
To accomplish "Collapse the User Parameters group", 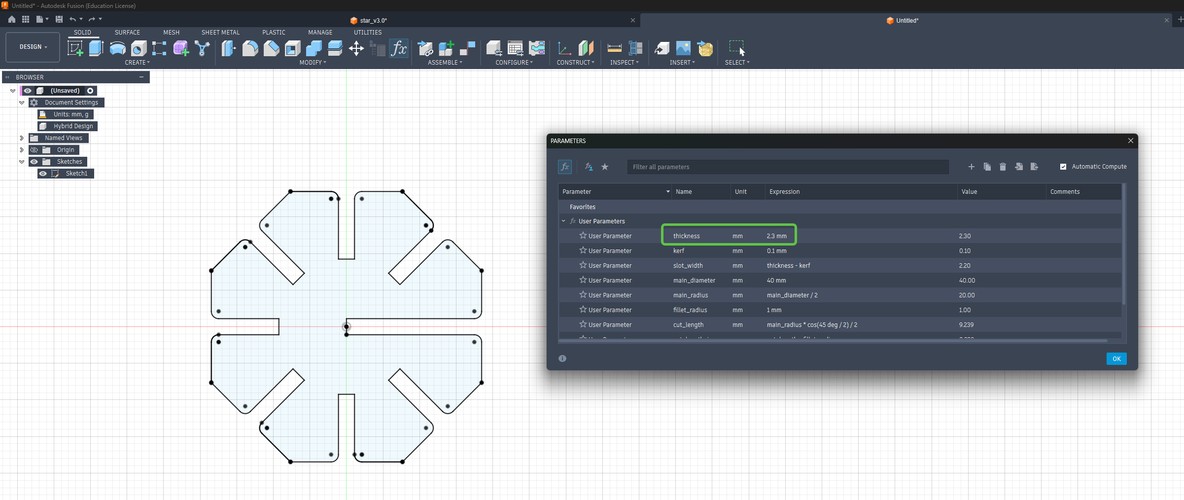I will click(x=563, y=221).
